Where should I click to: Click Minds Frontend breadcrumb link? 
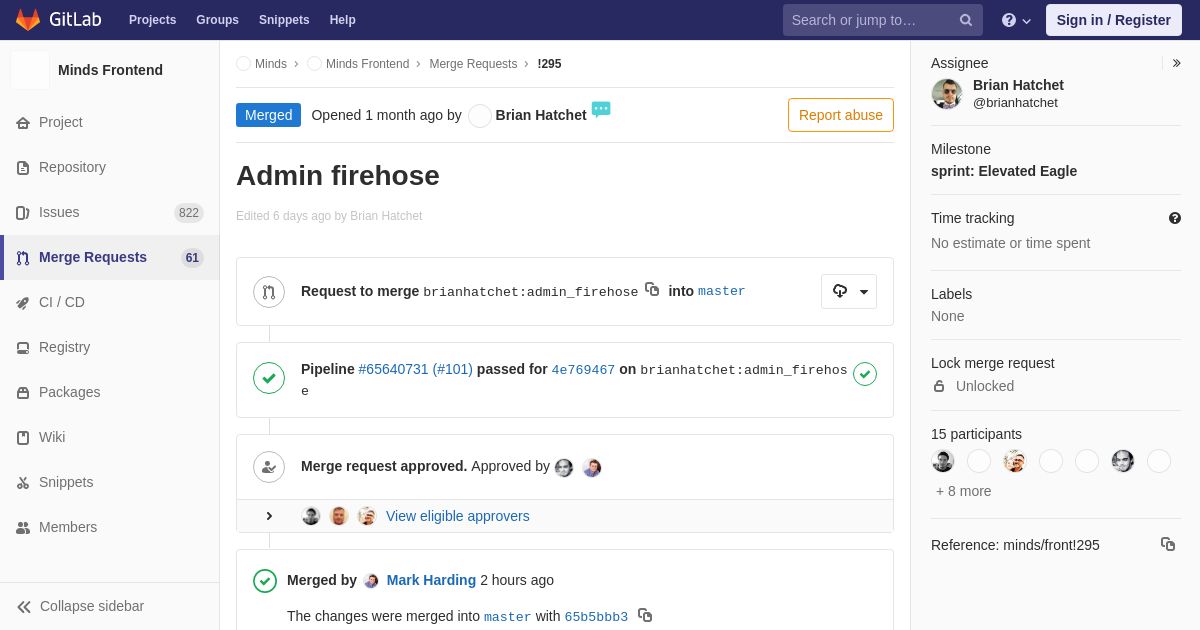click(367, 64)
